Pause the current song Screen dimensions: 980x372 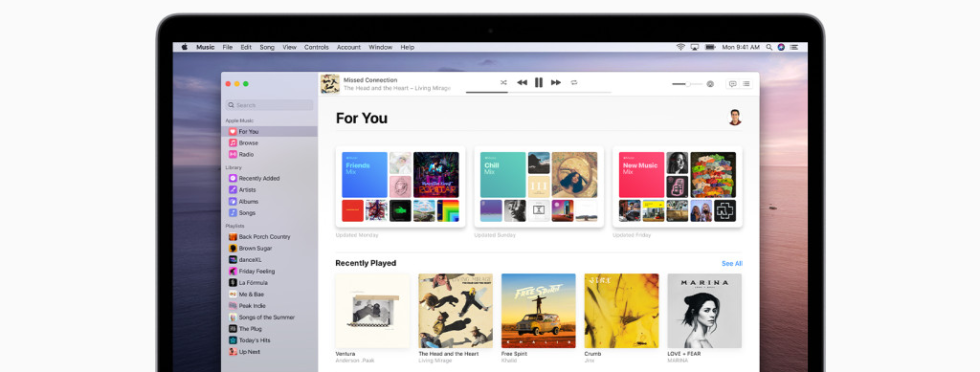coord(539,83)
